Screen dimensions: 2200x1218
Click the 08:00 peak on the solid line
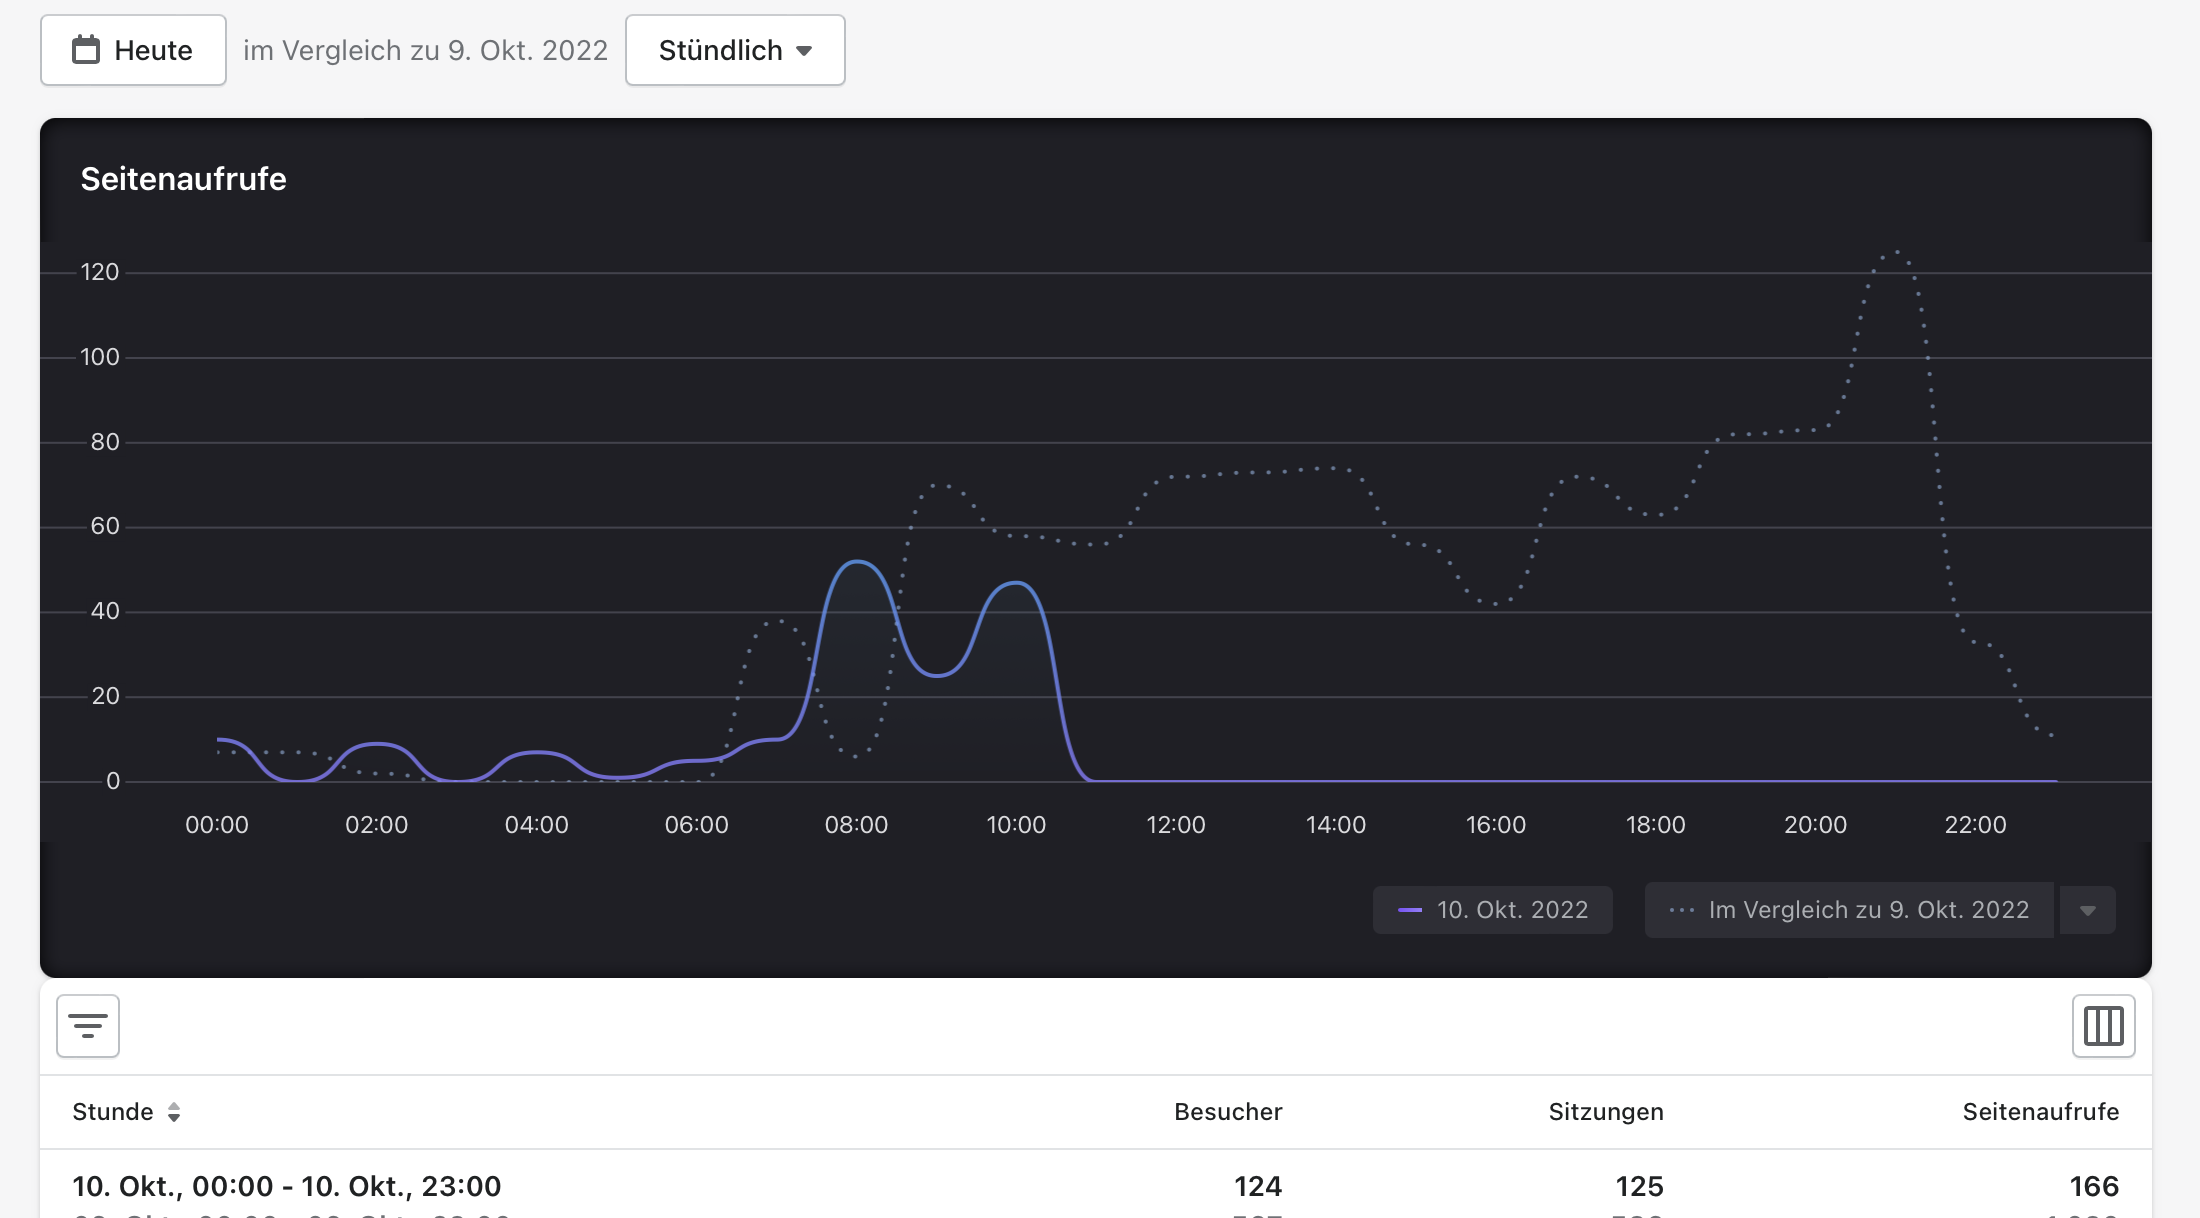click(857, 562)
